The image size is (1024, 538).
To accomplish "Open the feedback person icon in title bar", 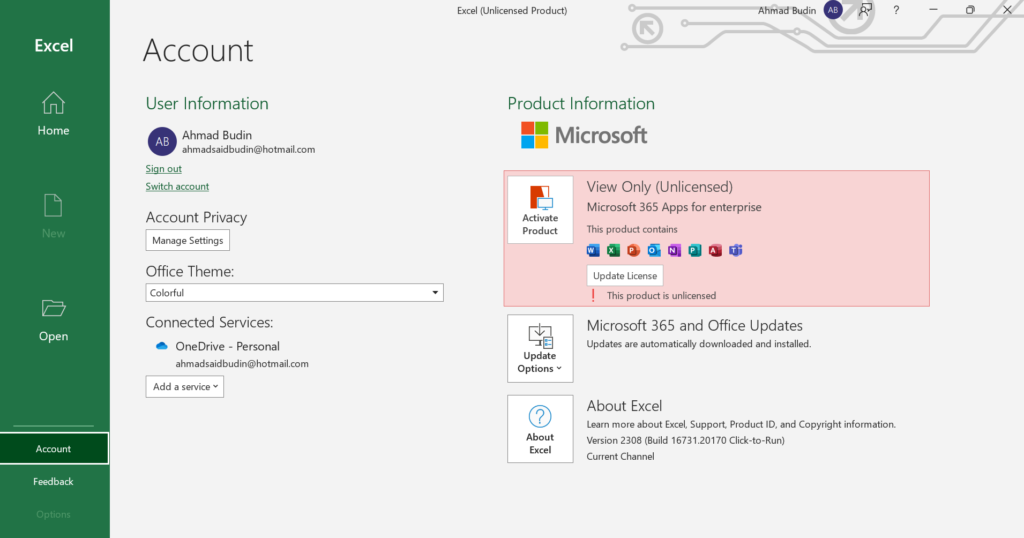I will [x=865, y=10].
